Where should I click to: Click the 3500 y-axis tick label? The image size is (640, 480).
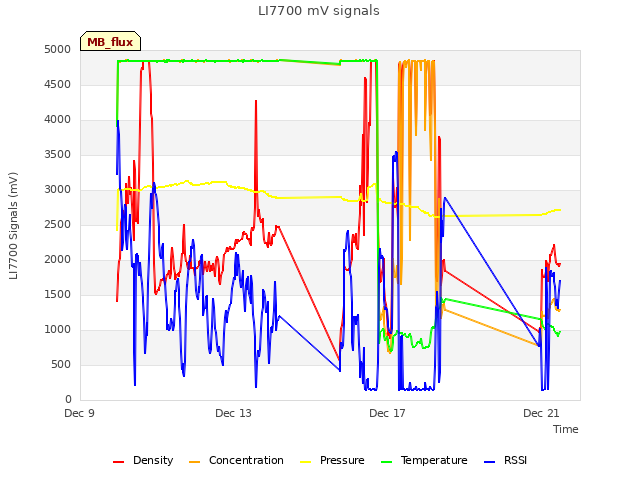tap(58, 155)
